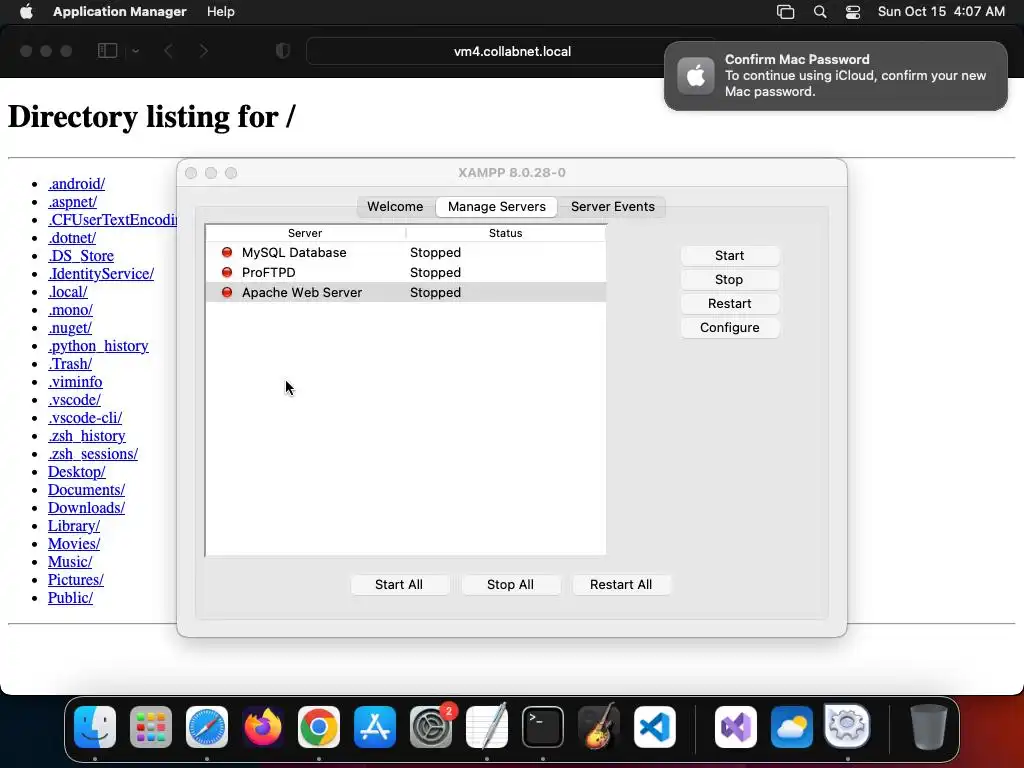Select the Apache Web Server row
The height and width of the screenshot is (768, 1024).
[x=406, y=293]
